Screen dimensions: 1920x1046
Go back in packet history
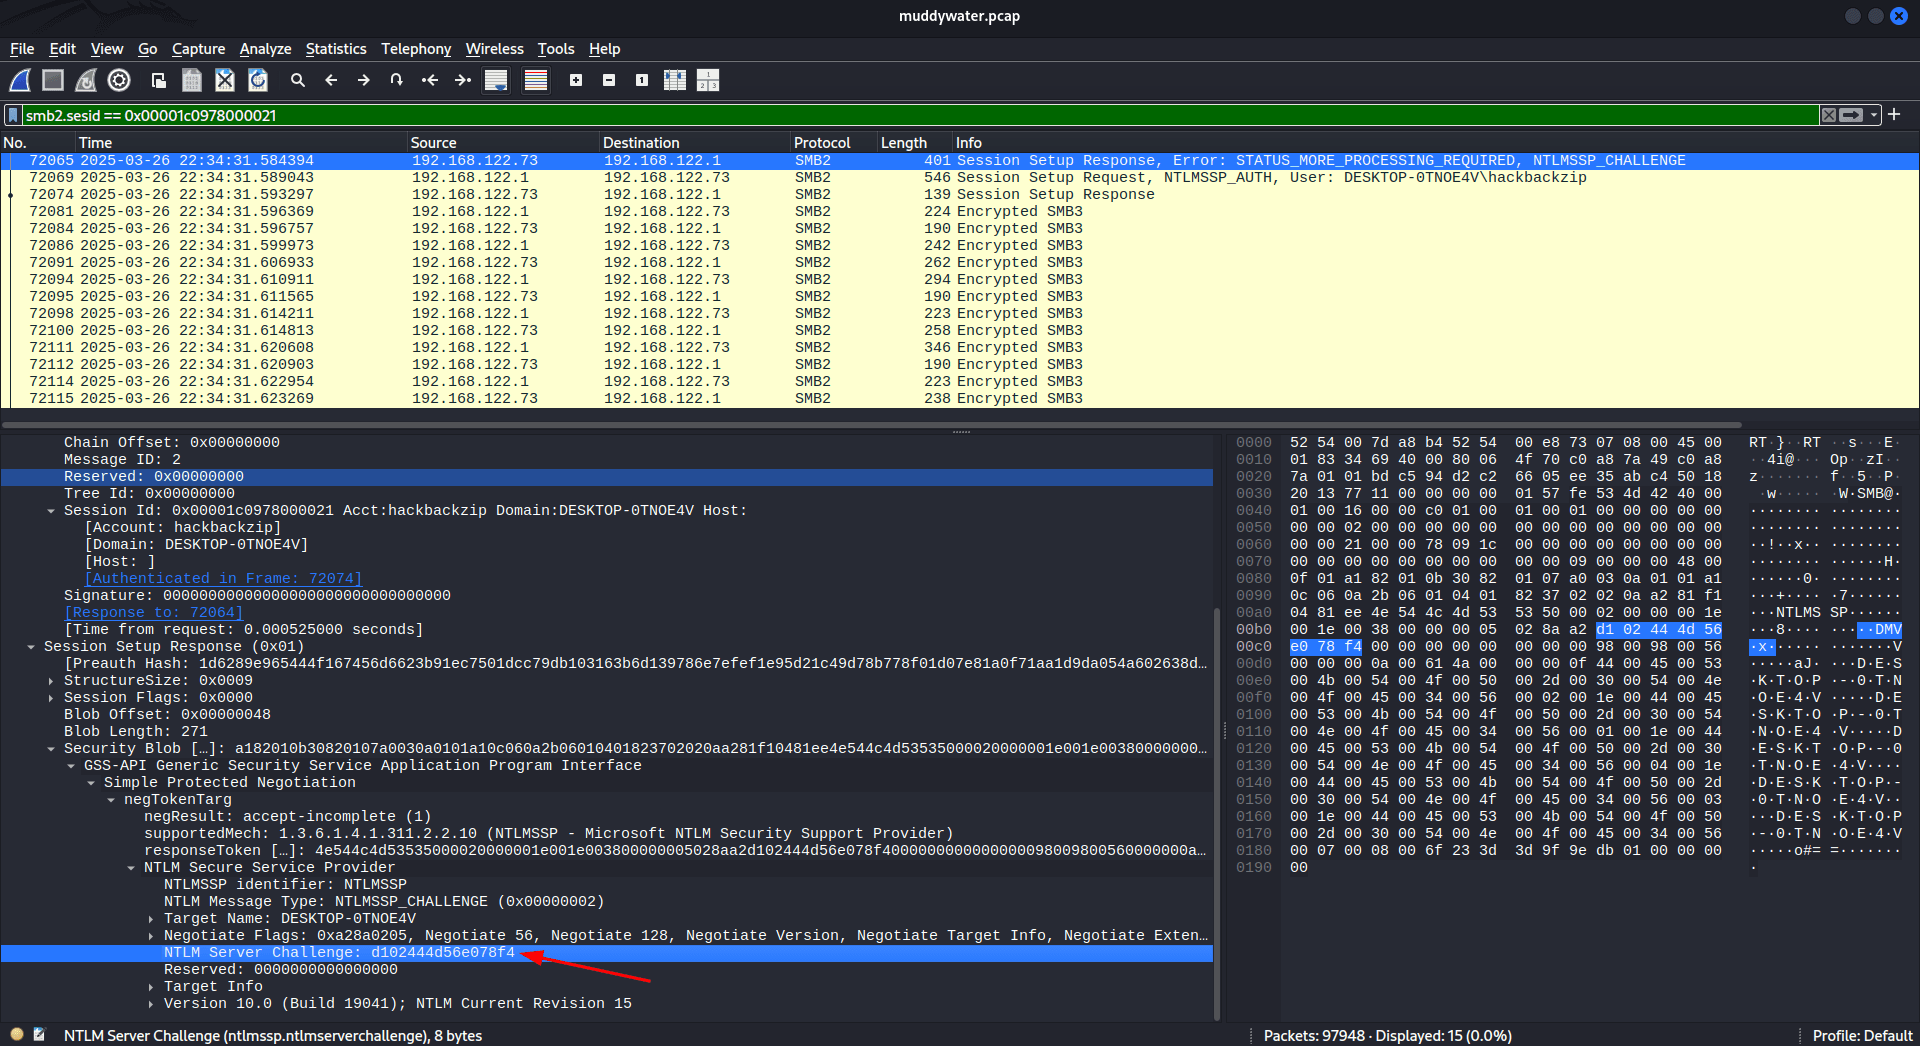[x=331, y=80]
